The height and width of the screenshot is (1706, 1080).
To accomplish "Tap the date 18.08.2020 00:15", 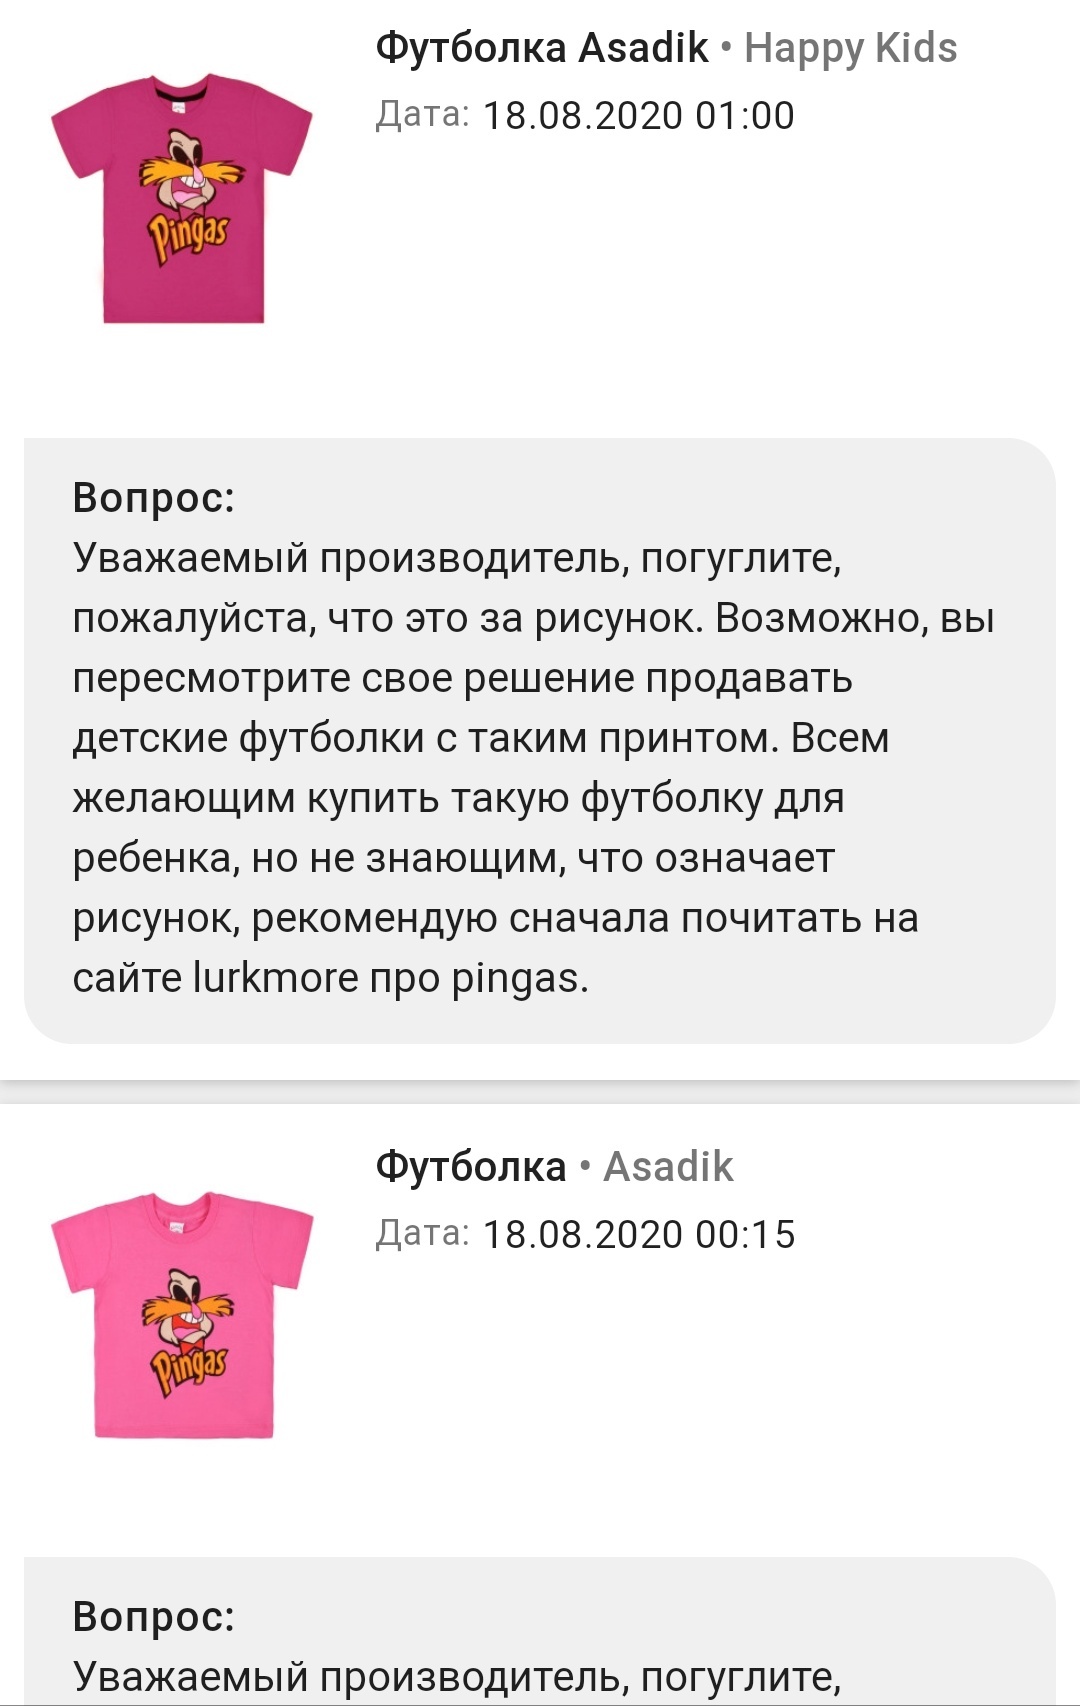I will click(638, 1235).
